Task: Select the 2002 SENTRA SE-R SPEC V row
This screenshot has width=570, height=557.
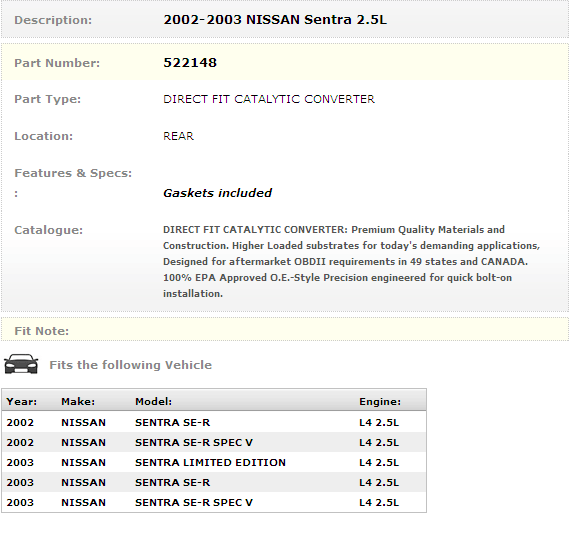Action: click(x=214, y=442)
